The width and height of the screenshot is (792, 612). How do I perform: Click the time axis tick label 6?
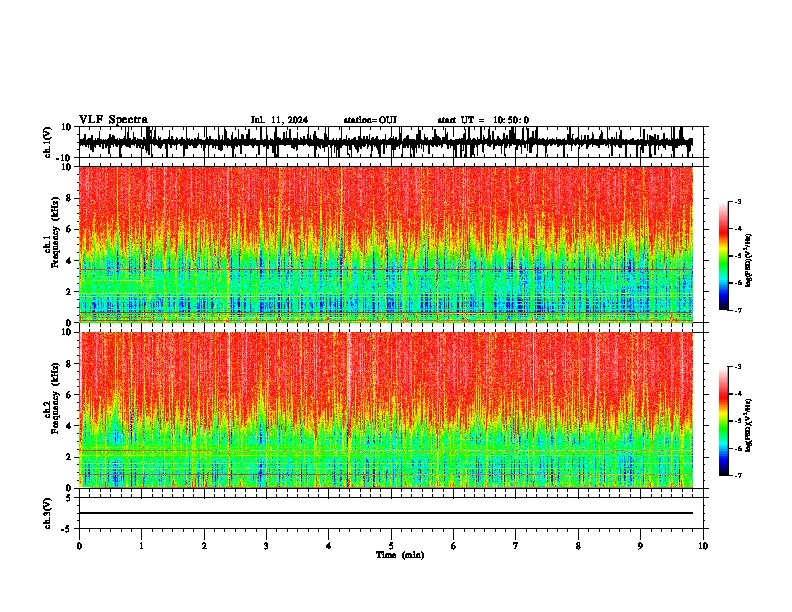click(454, 546)
